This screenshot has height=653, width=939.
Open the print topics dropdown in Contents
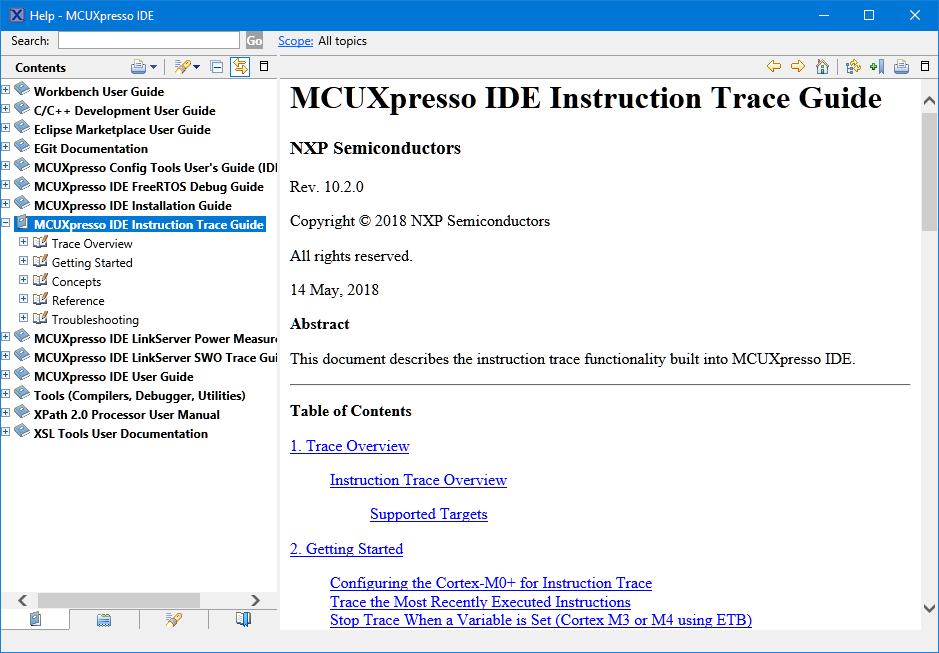[x=153, y=67]
